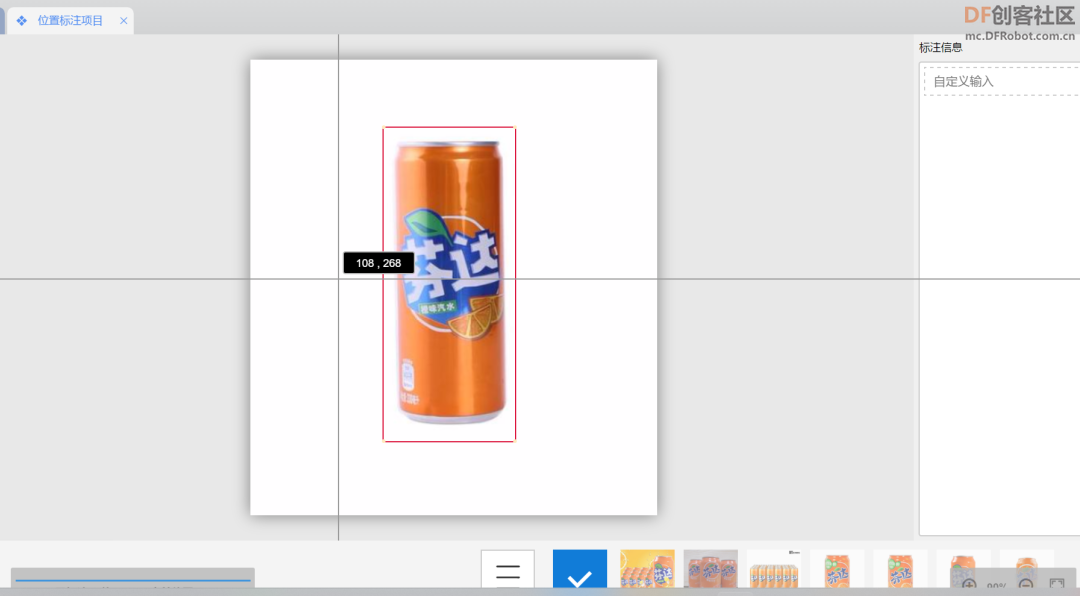Select the red bounding box around can

[449, 284]
